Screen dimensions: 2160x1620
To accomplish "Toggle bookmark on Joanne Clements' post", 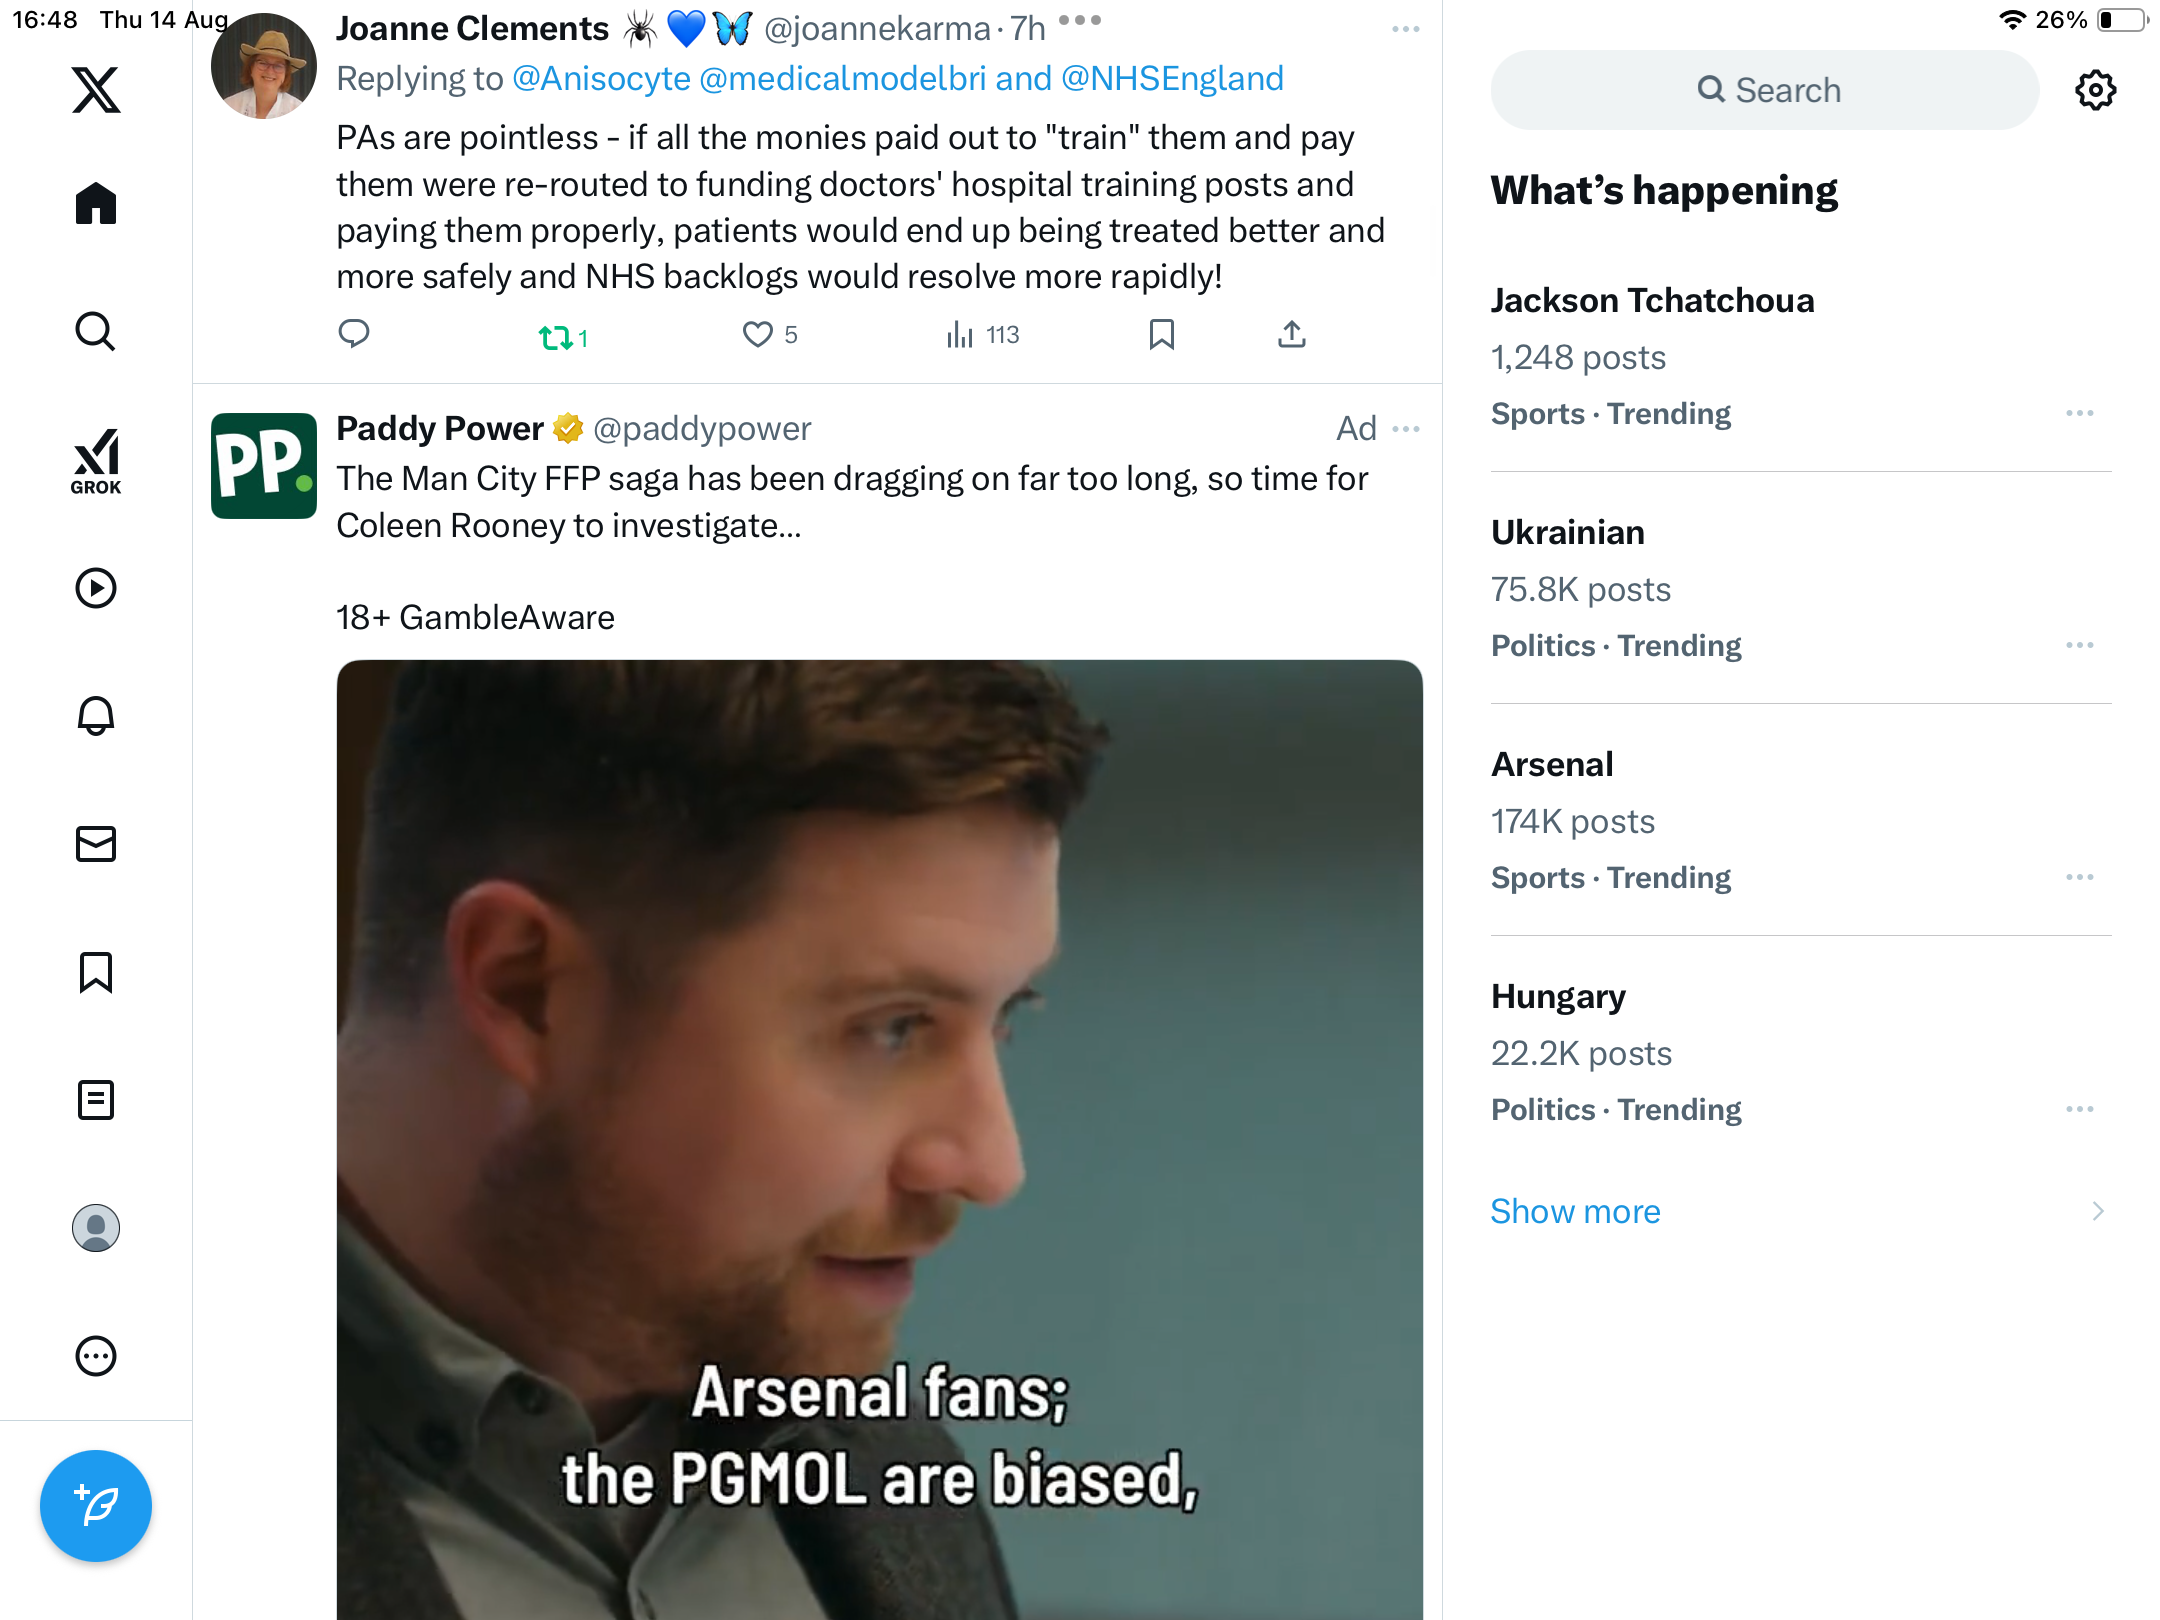I will [x=1161, y=334].
